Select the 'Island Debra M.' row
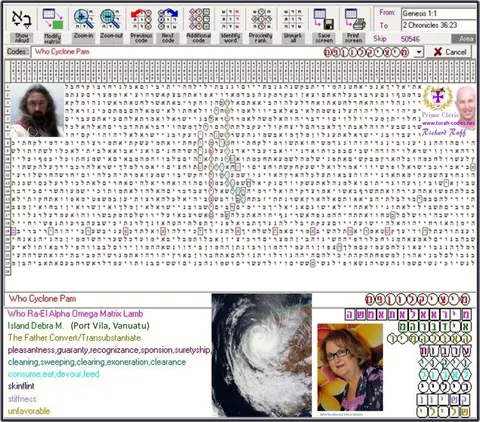480x422 pixels. pos(35,326)
